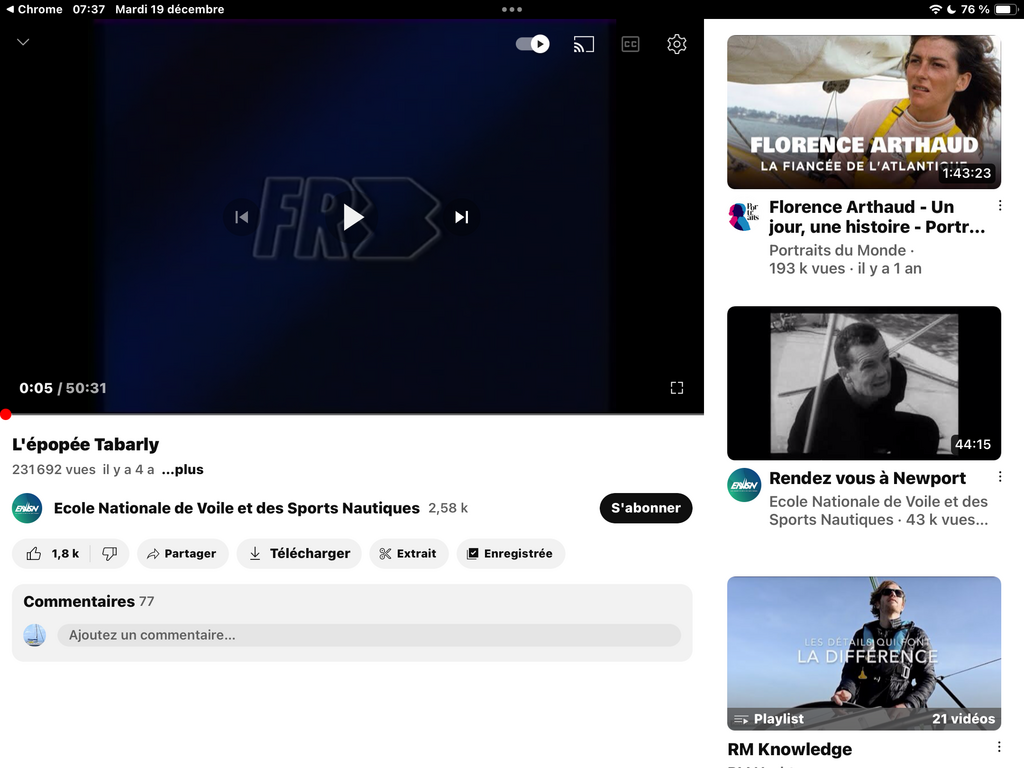This screenshot has height=768, width=1024.
Task: Tap the Do Not Disturb moon icon
Action: pyautogui.click(x=951, y=9)
